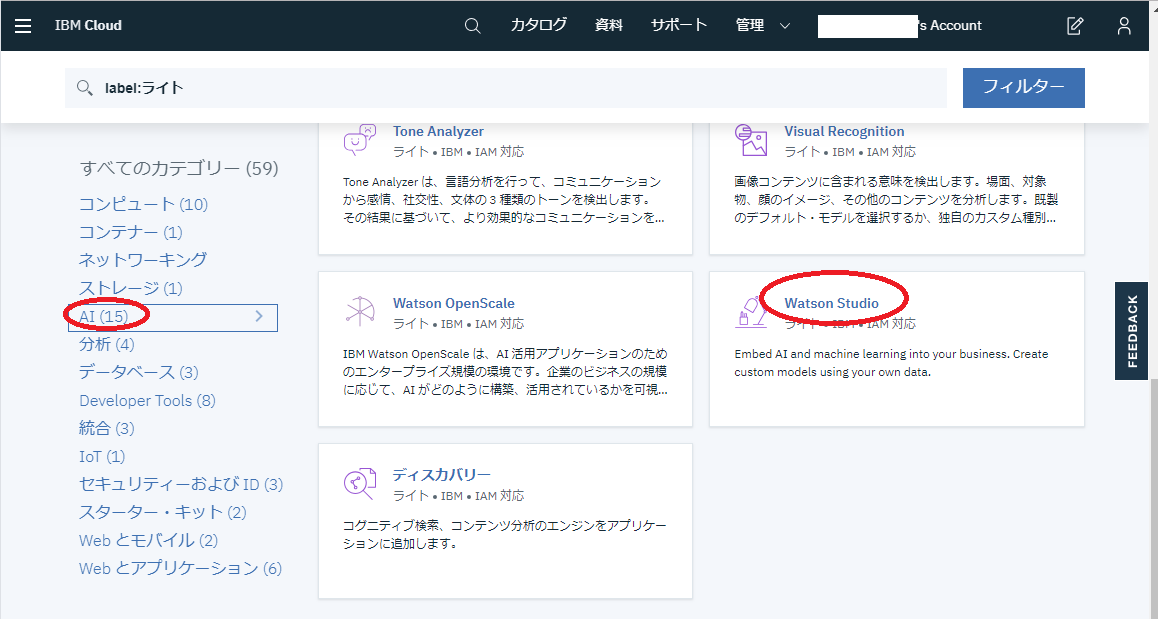This screenshot has height=619, width=1158.
Task: Select the ネットワーキング category
Action: [x=143, y=260]
